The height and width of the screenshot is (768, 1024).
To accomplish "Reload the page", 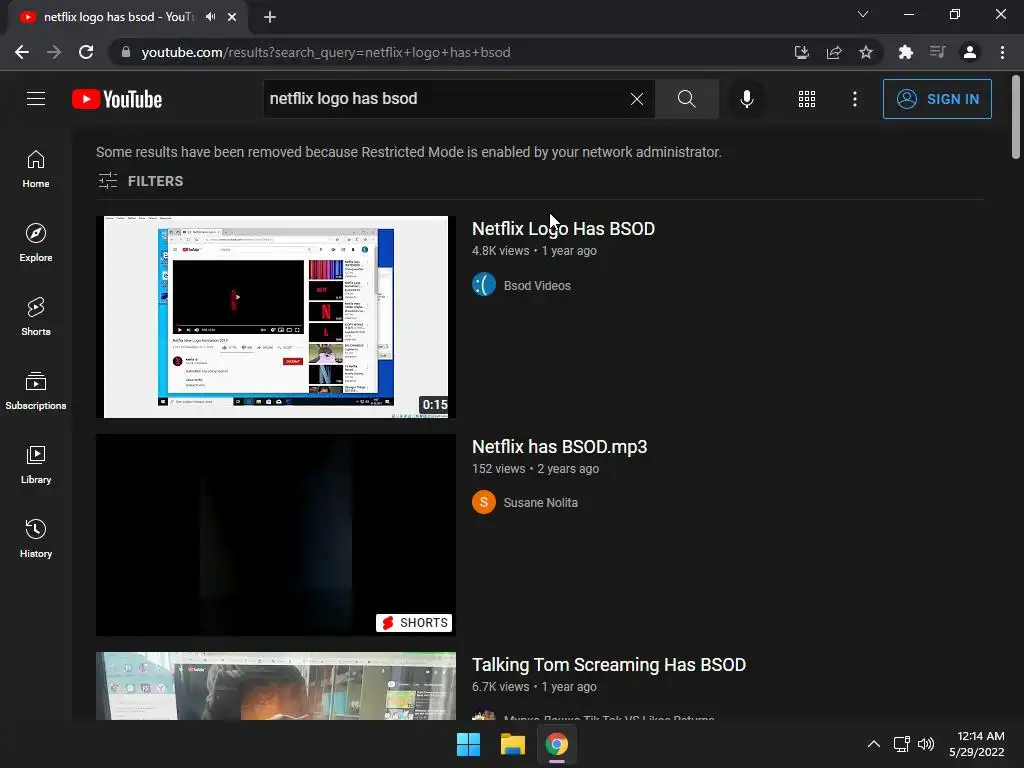I will pyautogui.click(x=86, y=52).
